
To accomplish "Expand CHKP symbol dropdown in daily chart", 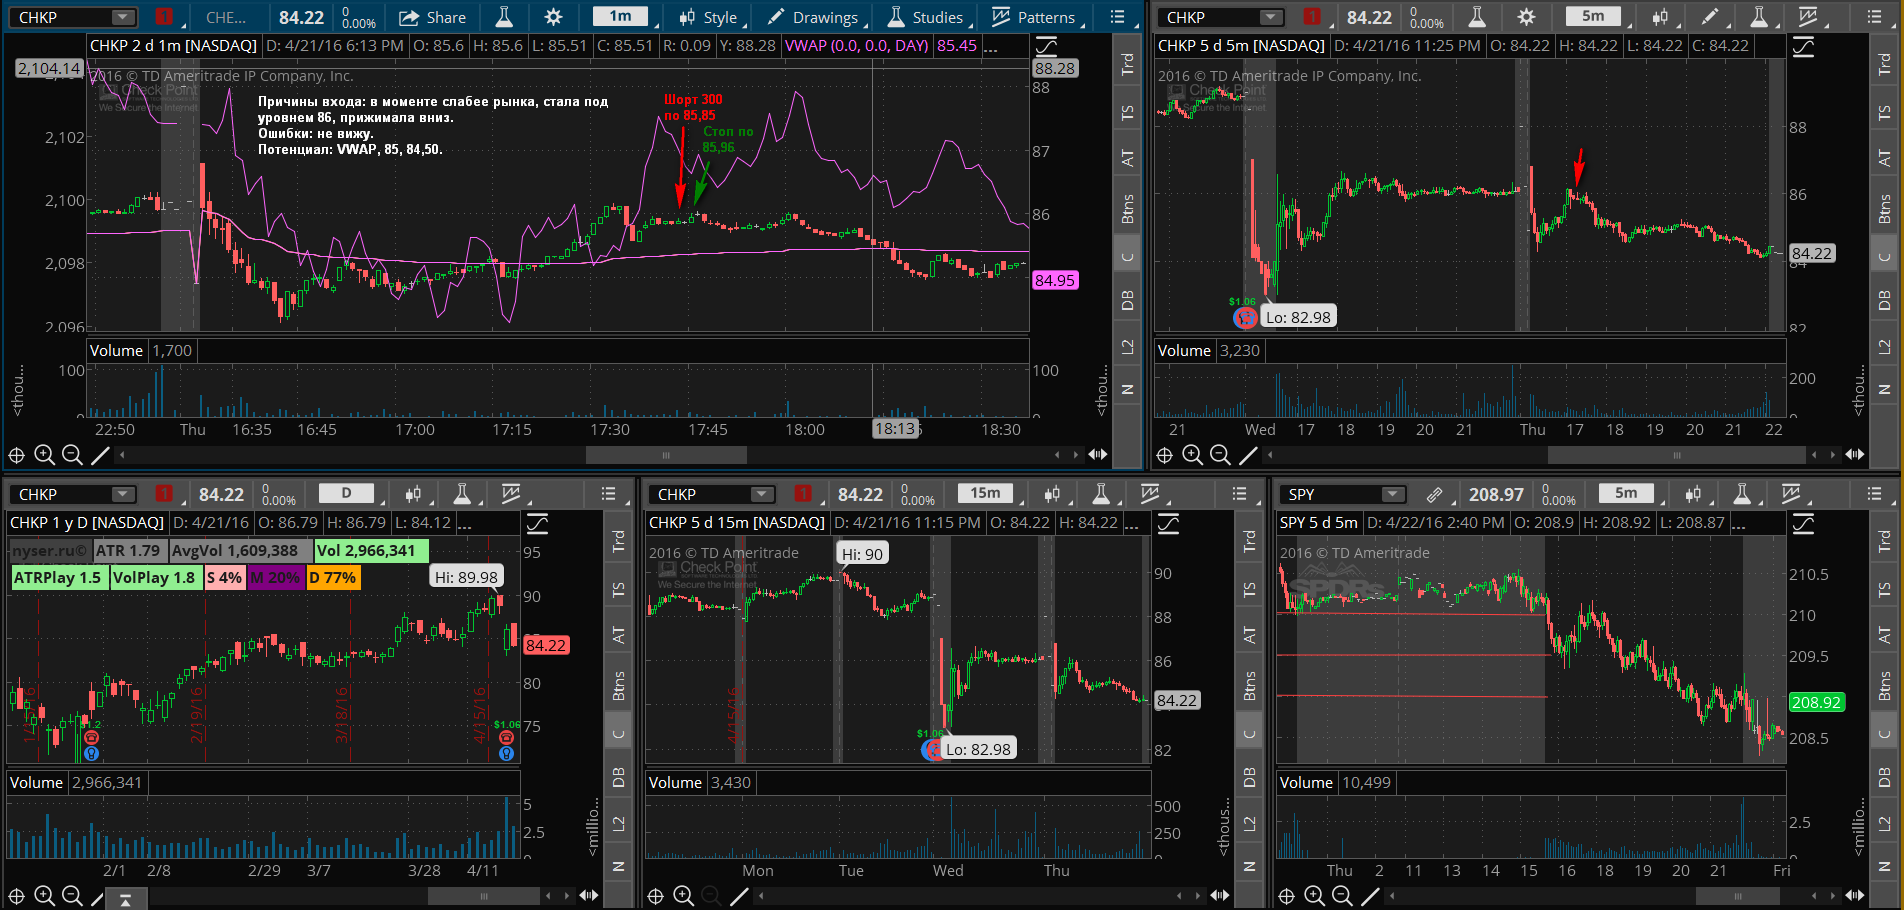I will tap(122, 494).
